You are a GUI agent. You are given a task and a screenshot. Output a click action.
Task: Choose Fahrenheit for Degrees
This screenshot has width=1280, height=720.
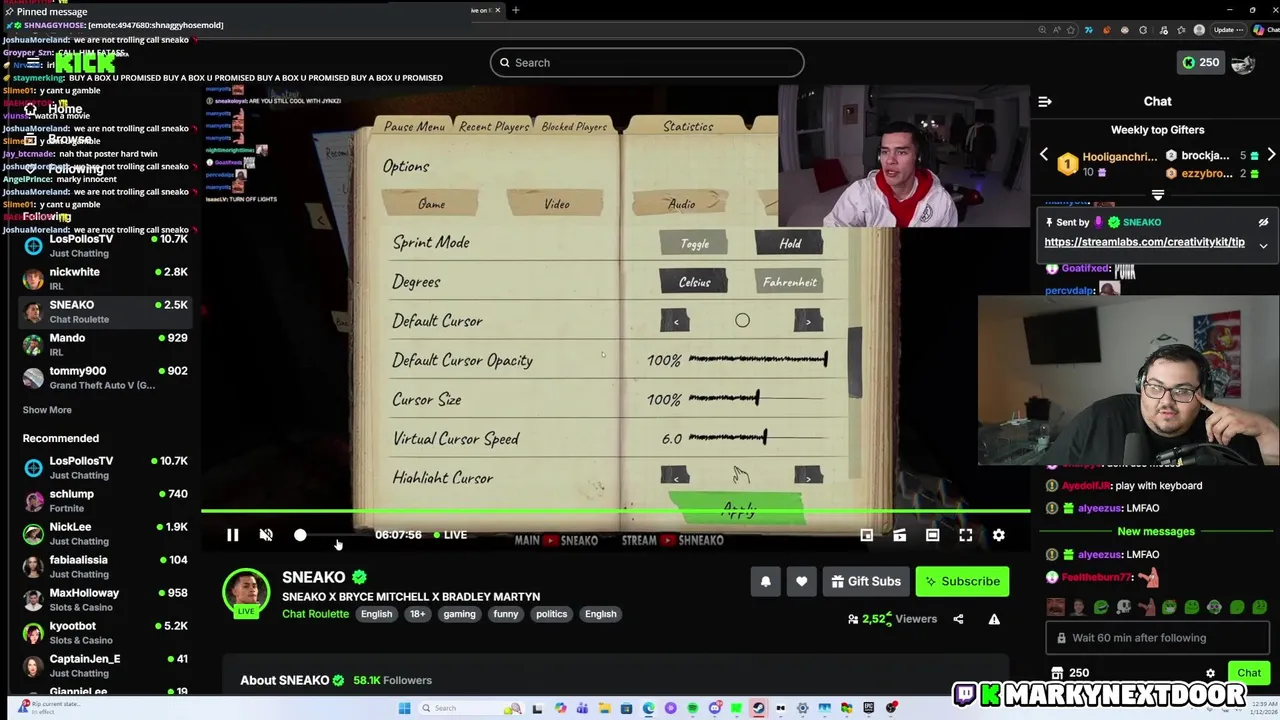tap(790, 282)
